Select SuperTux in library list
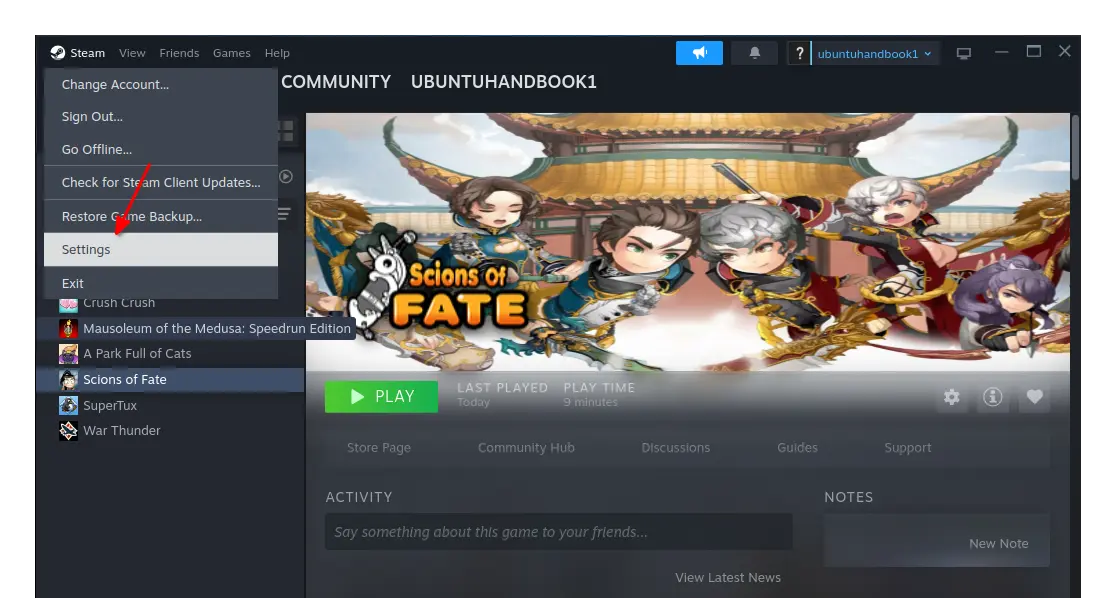The image size is (1109, 598). point(110,405)
